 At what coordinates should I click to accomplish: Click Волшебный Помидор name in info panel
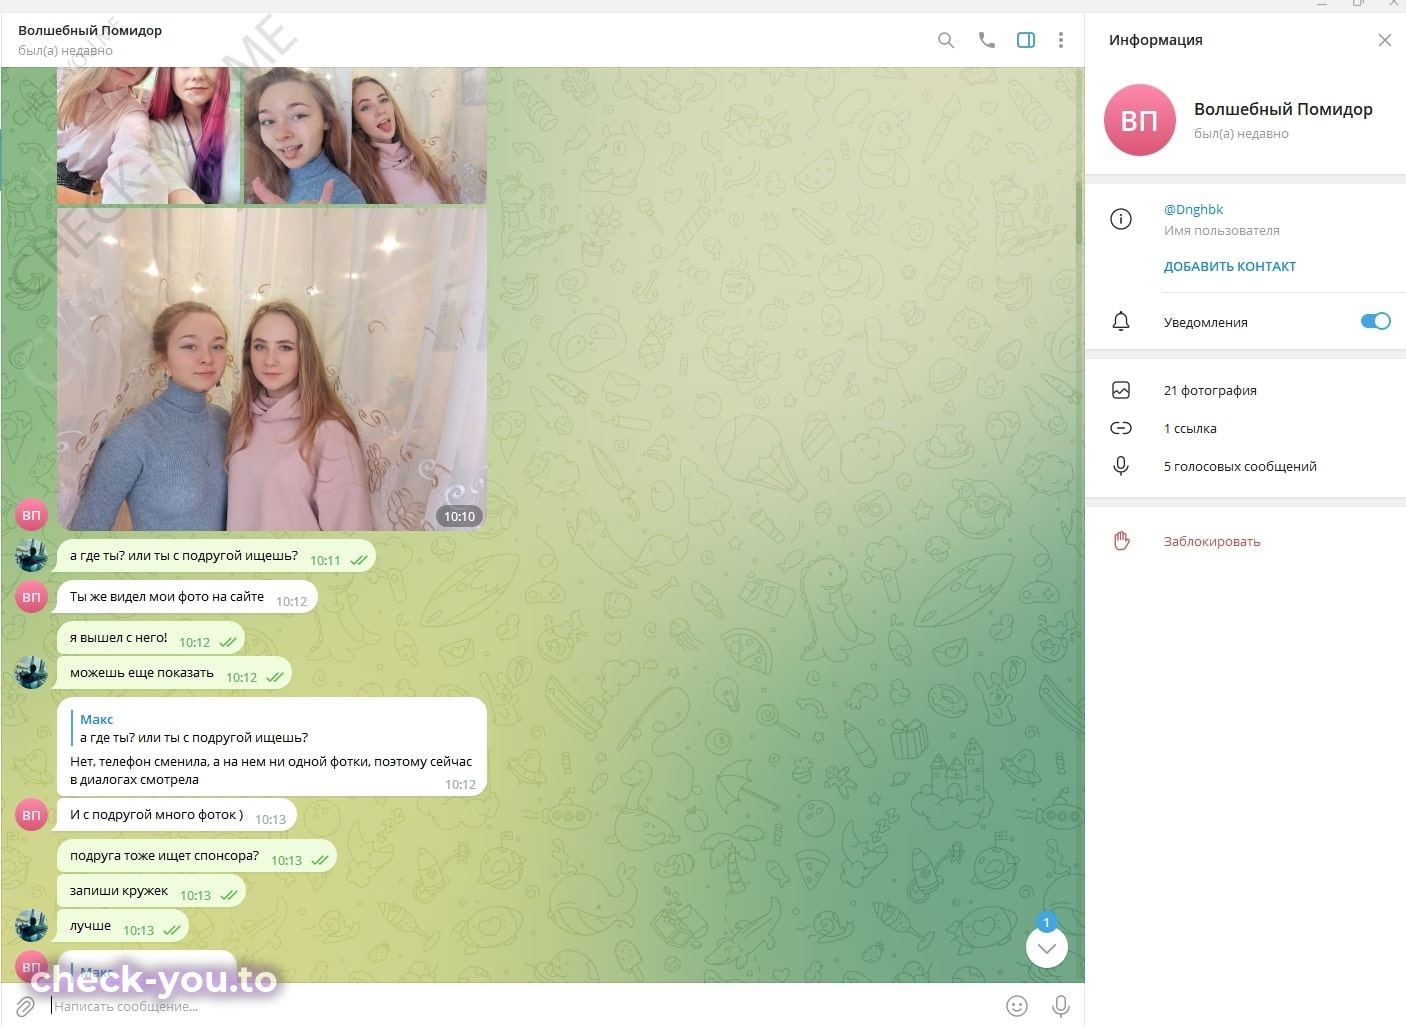(x=1283, y=109)
